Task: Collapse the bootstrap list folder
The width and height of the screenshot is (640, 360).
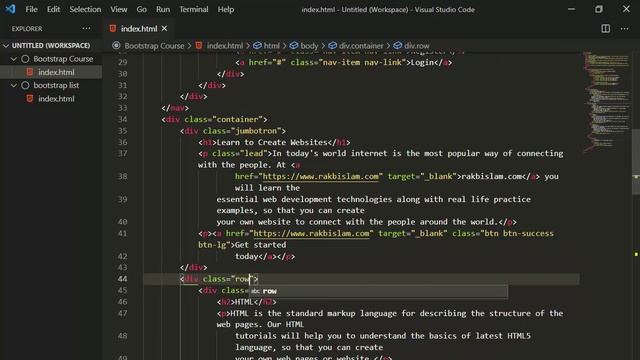Action: 13,85
